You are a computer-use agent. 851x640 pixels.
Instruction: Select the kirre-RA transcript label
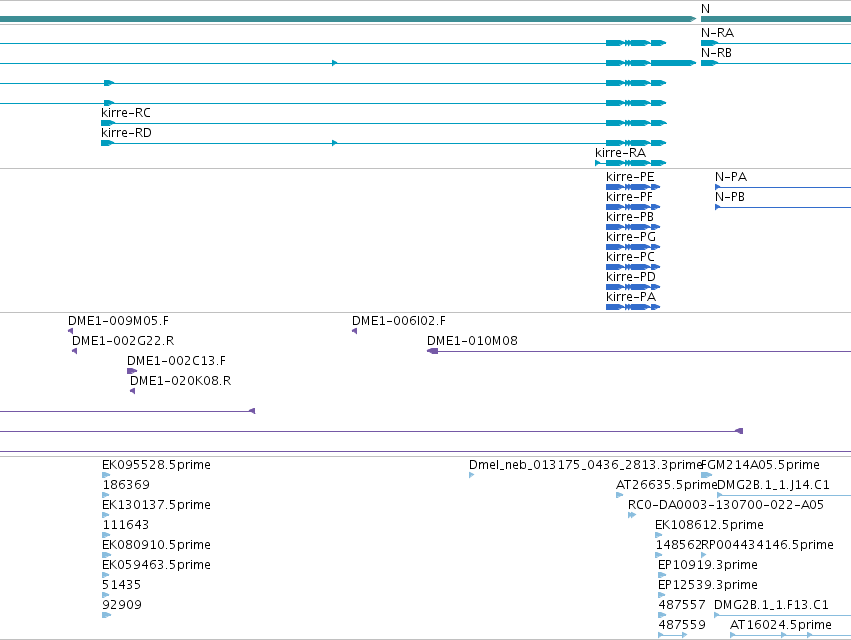click(620, 153)
